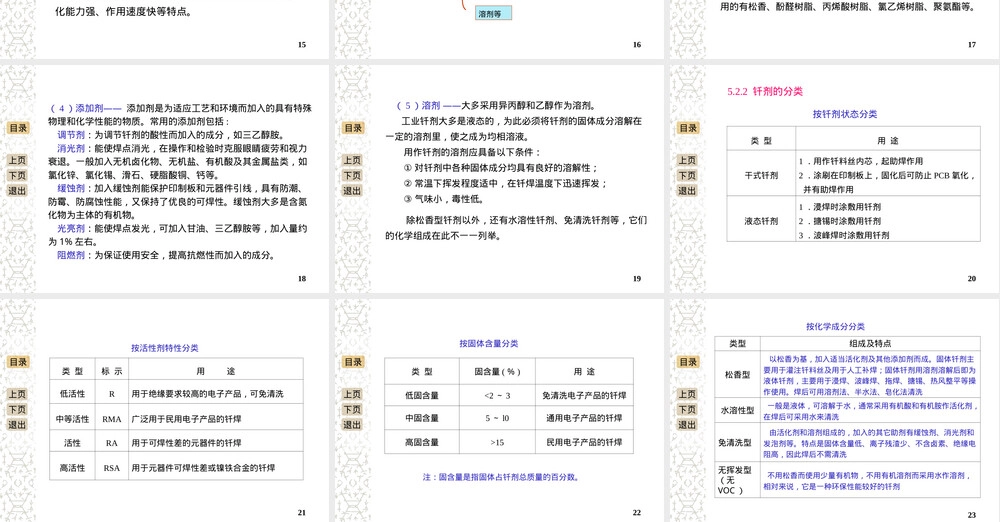This screenshot has width=1000, height=522.
Task: Click 目录 button on slide 22
Action: coord(353,362)
